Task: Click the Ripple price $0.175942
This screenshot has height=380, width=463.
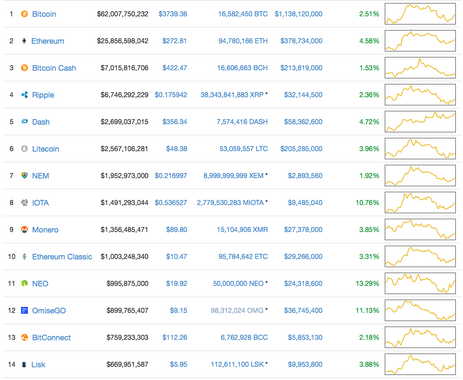Action: (x=171, y=95)
